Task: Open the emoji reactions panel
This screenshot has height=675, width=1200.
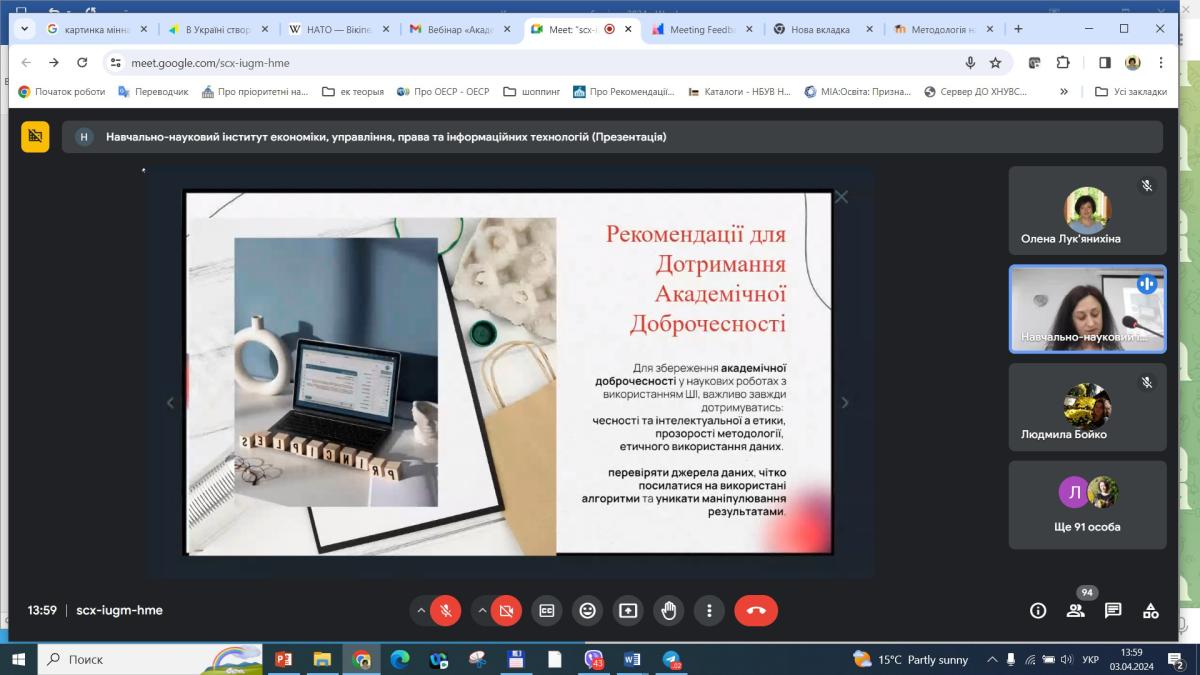Action: point(588,610)
